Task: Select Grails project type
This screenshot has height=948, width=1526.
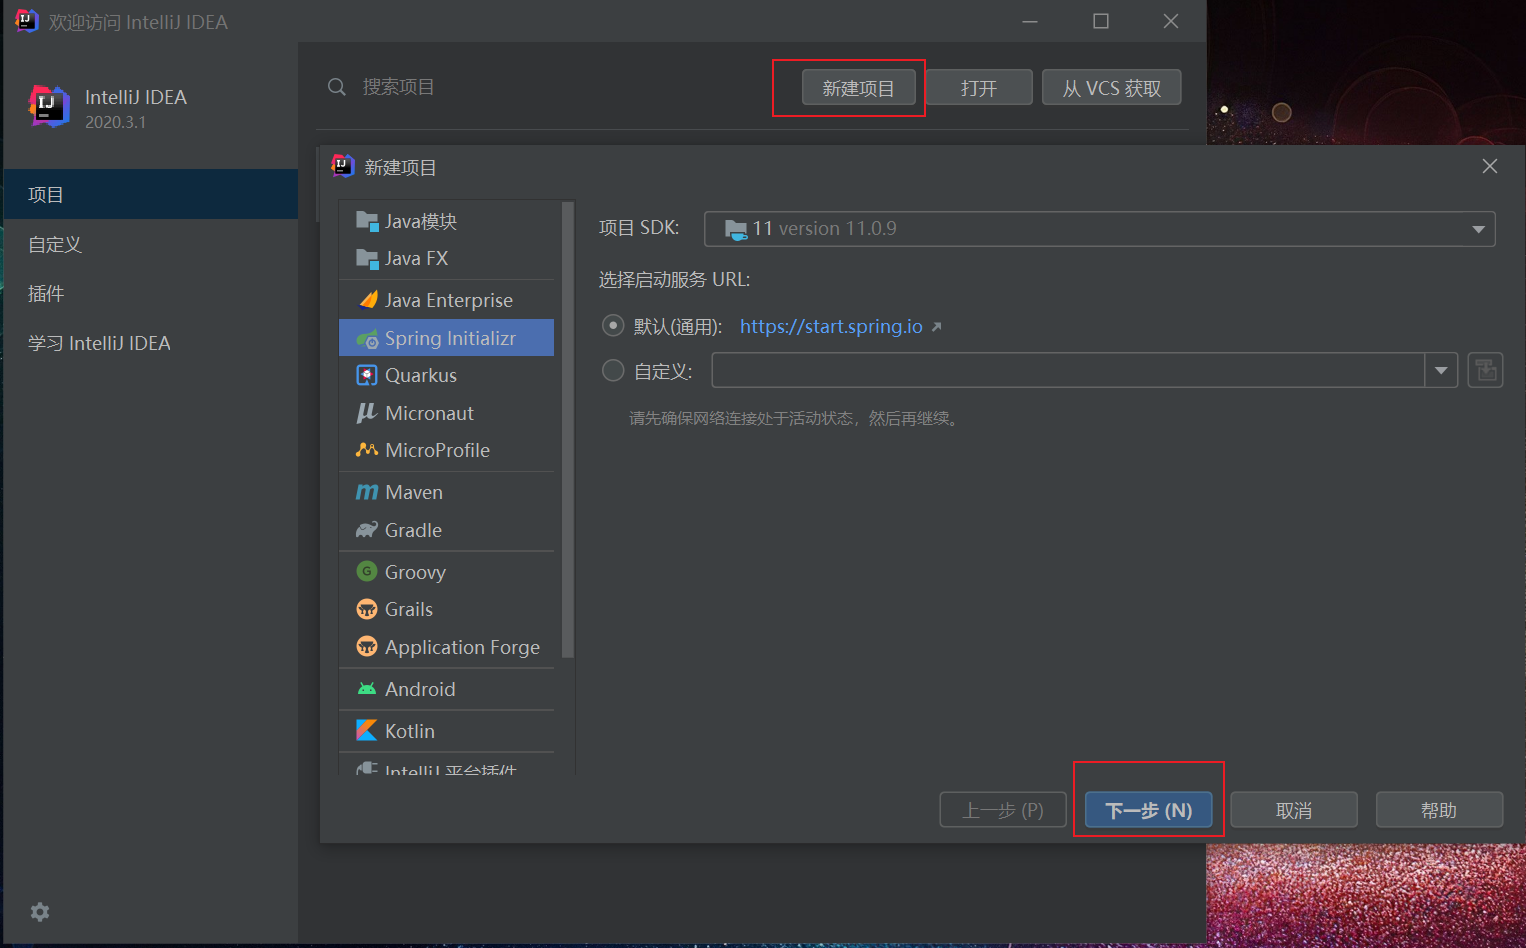Action: pos(447,609)
